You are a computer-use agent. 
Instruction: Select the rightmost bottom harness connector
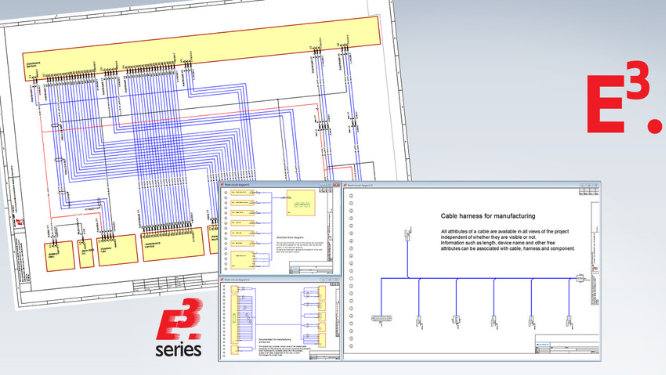tap(569, 321)
